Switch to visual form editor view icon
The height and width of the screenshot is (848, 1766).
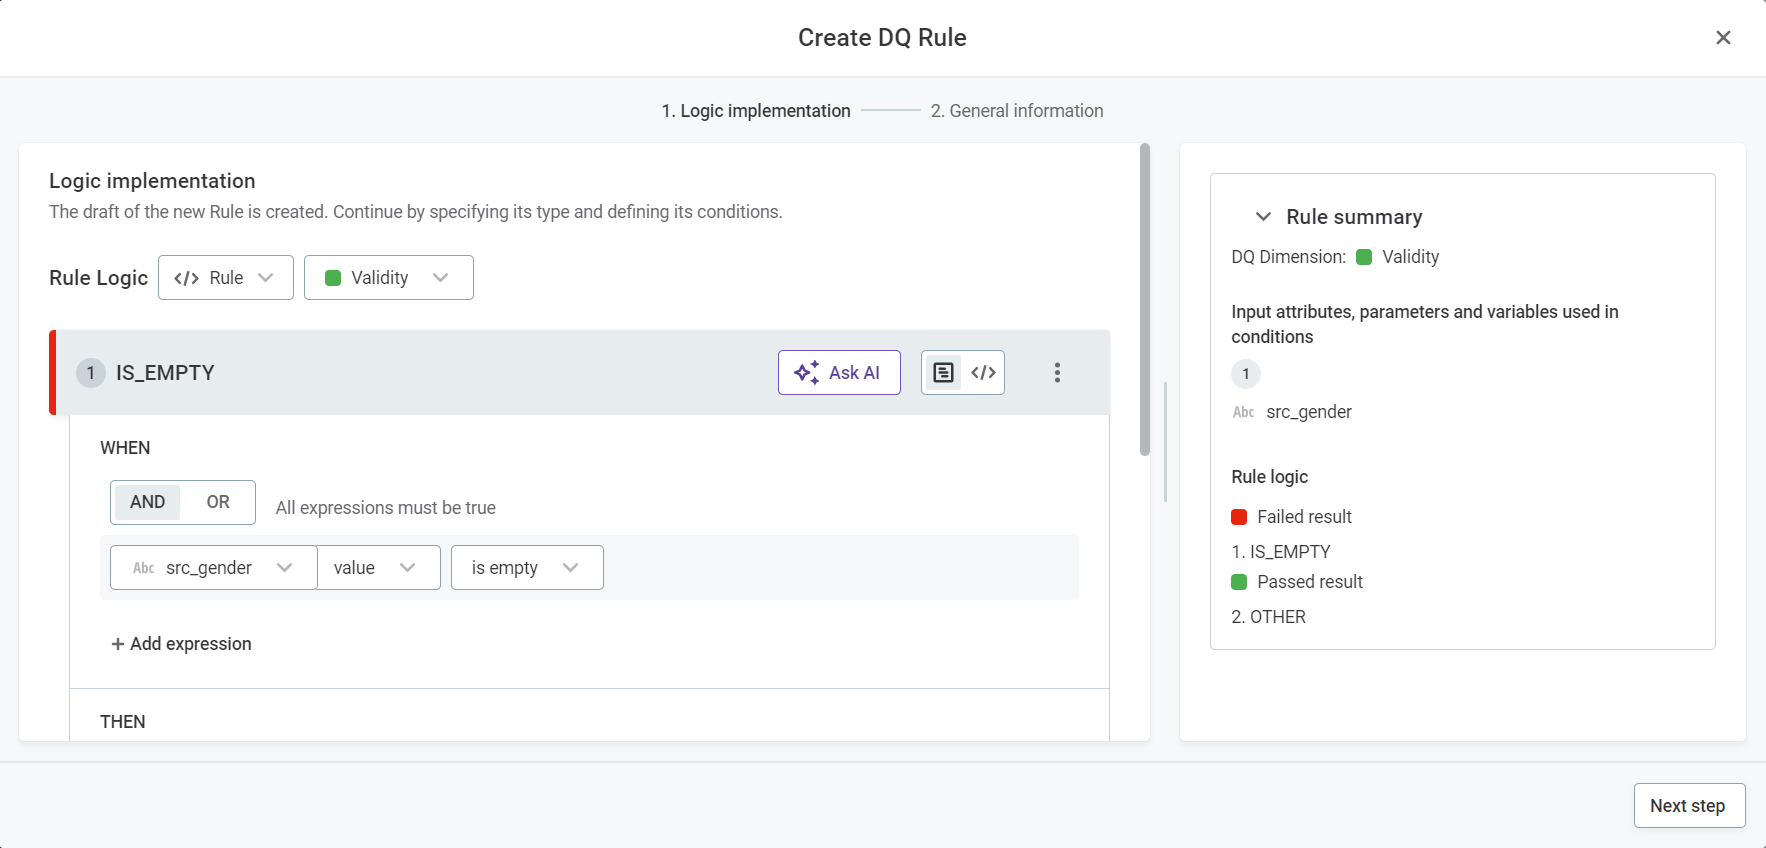point(943,373)
